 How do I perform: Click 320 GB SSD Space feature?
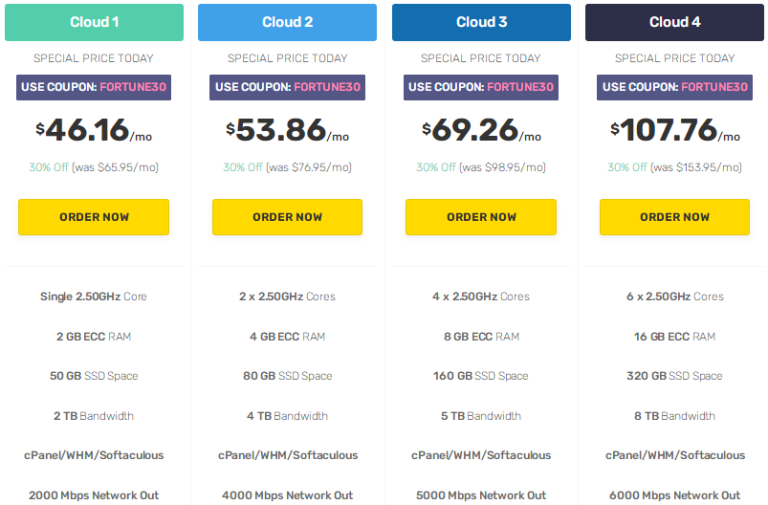click(674, 376)
